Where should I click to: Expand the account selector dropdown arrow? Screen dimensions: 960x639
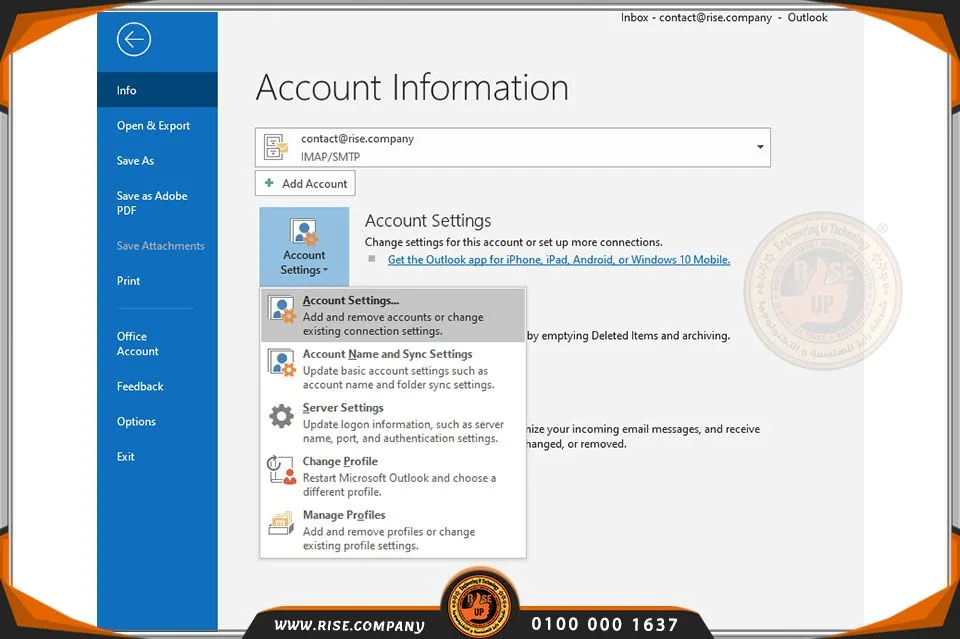click(760, 147)
